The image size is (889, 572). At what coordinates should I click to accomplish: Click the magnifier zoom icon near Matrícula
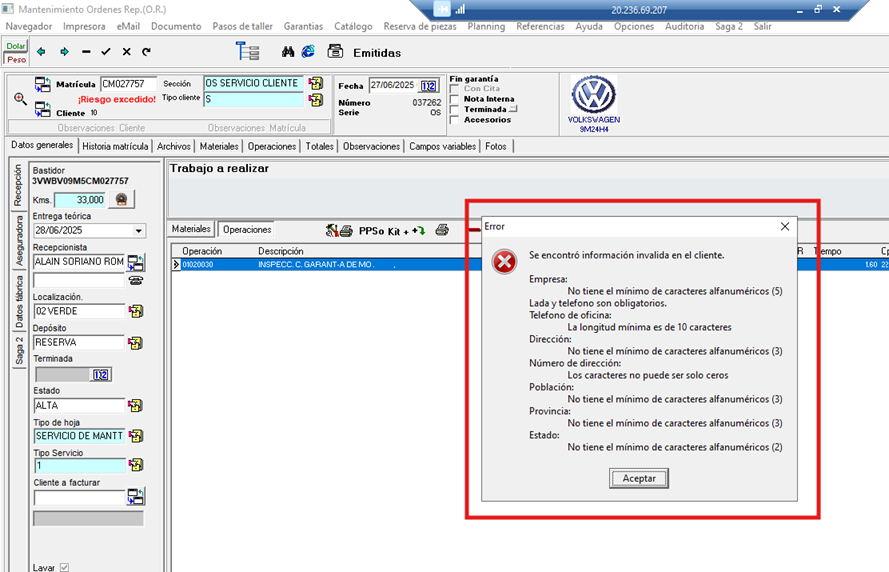[20, 99]
